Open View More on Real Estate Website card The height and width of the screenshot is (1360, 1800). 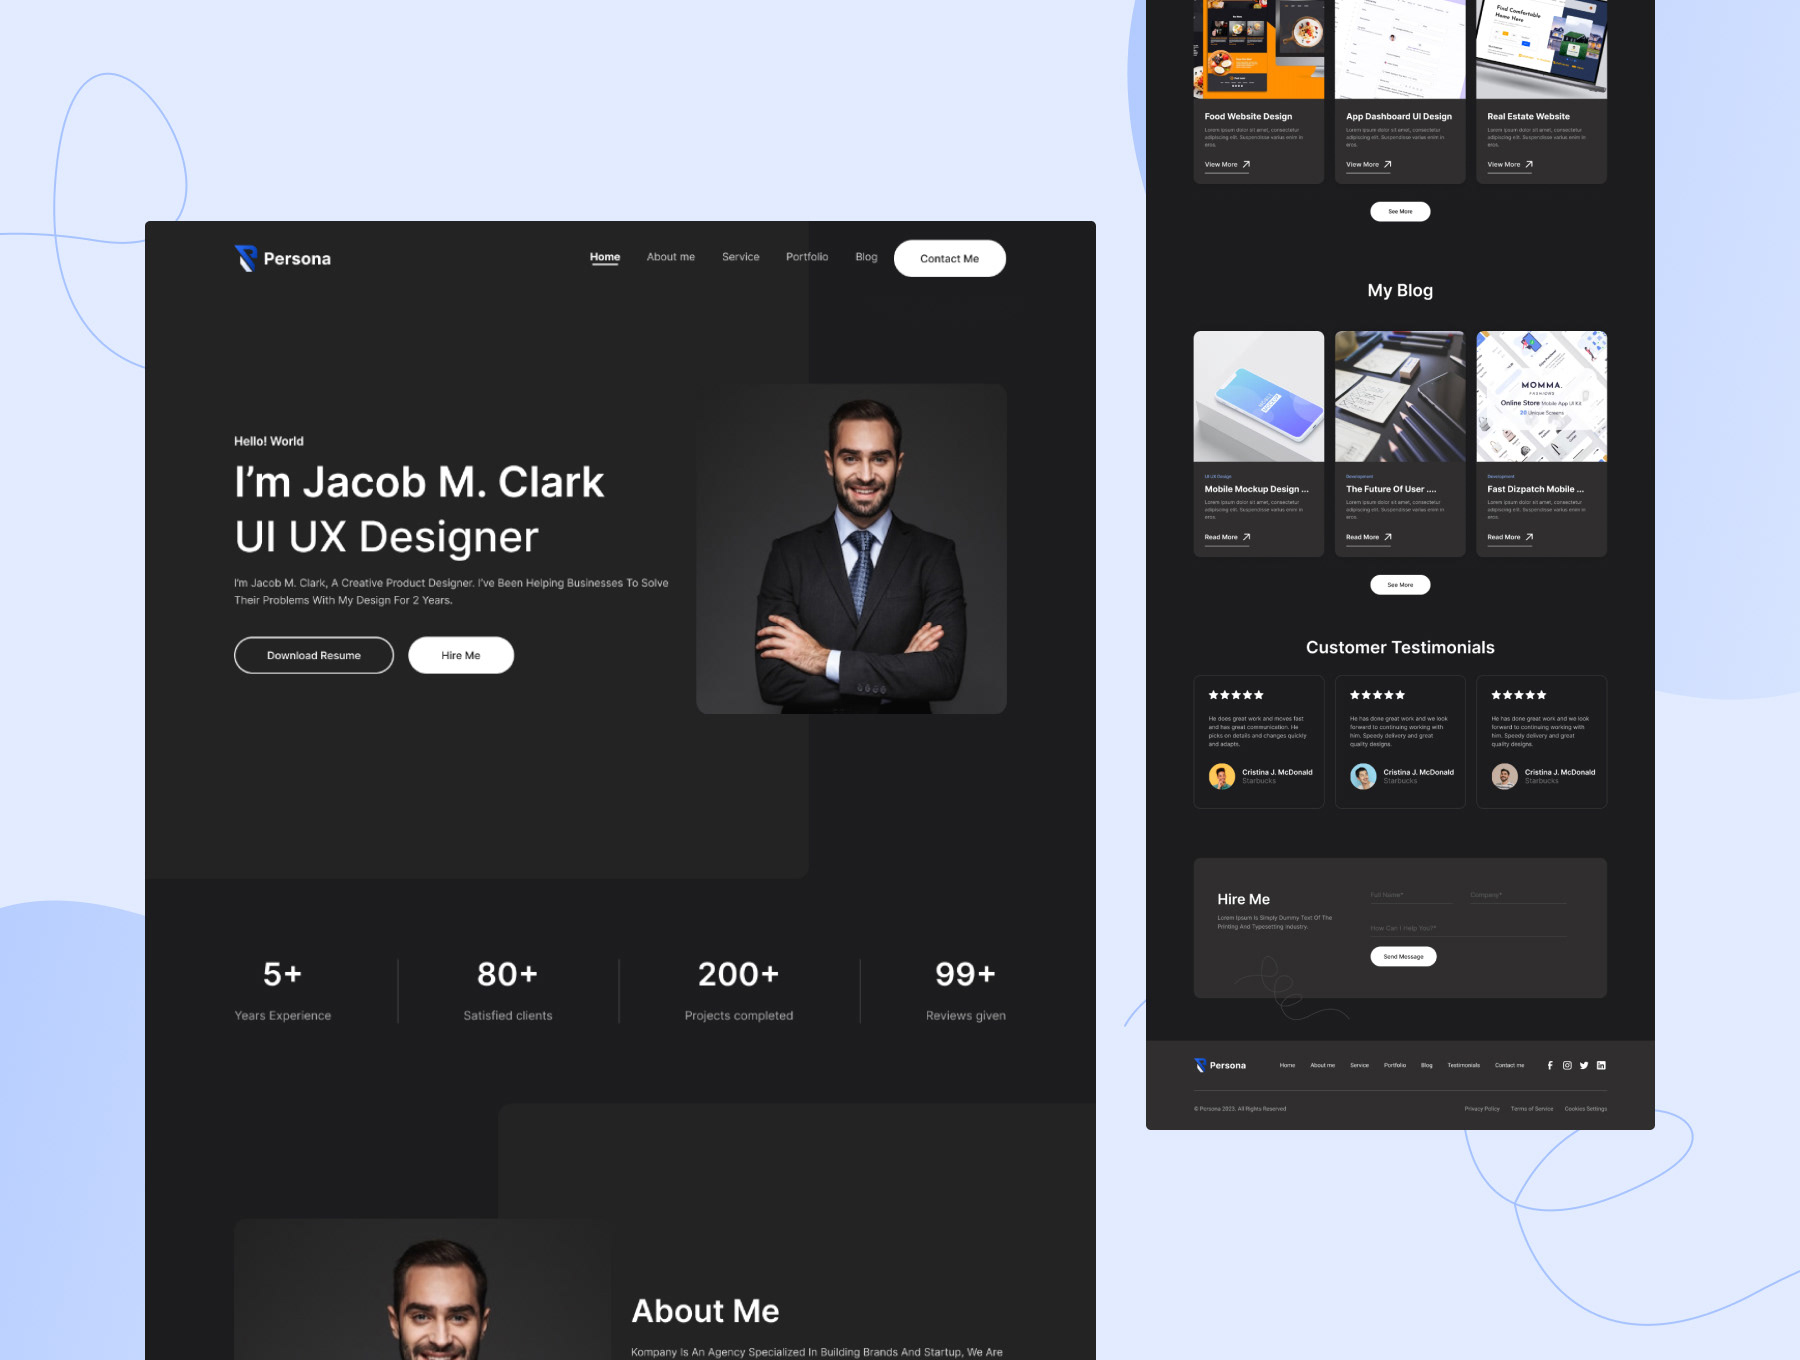click(x=1504, y=164)
